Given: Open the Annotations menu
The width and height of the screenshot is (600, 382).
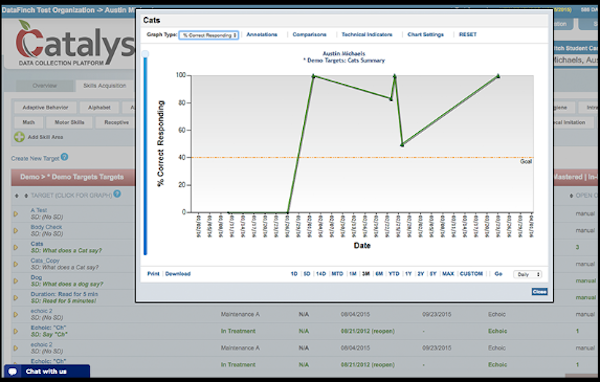Looking at the screenshot, I should point(262,34).
